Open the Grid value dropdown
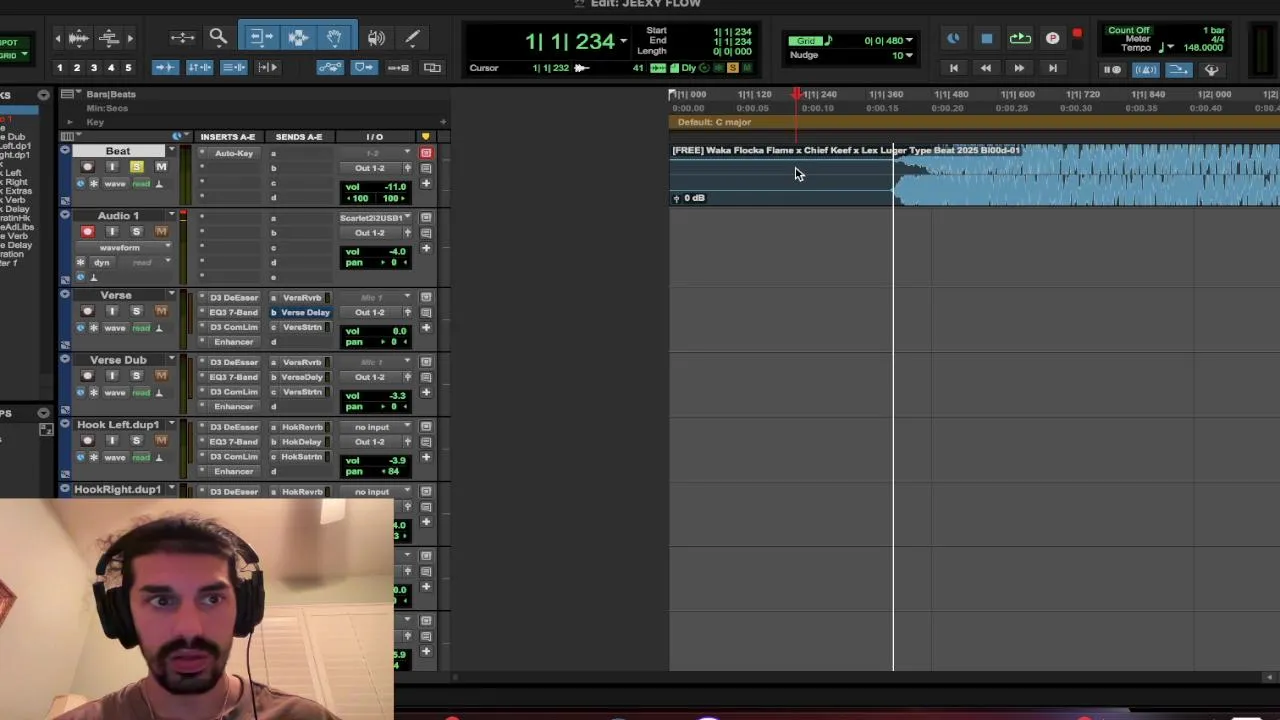This screenshot has height=720, width=1280. 909,41
